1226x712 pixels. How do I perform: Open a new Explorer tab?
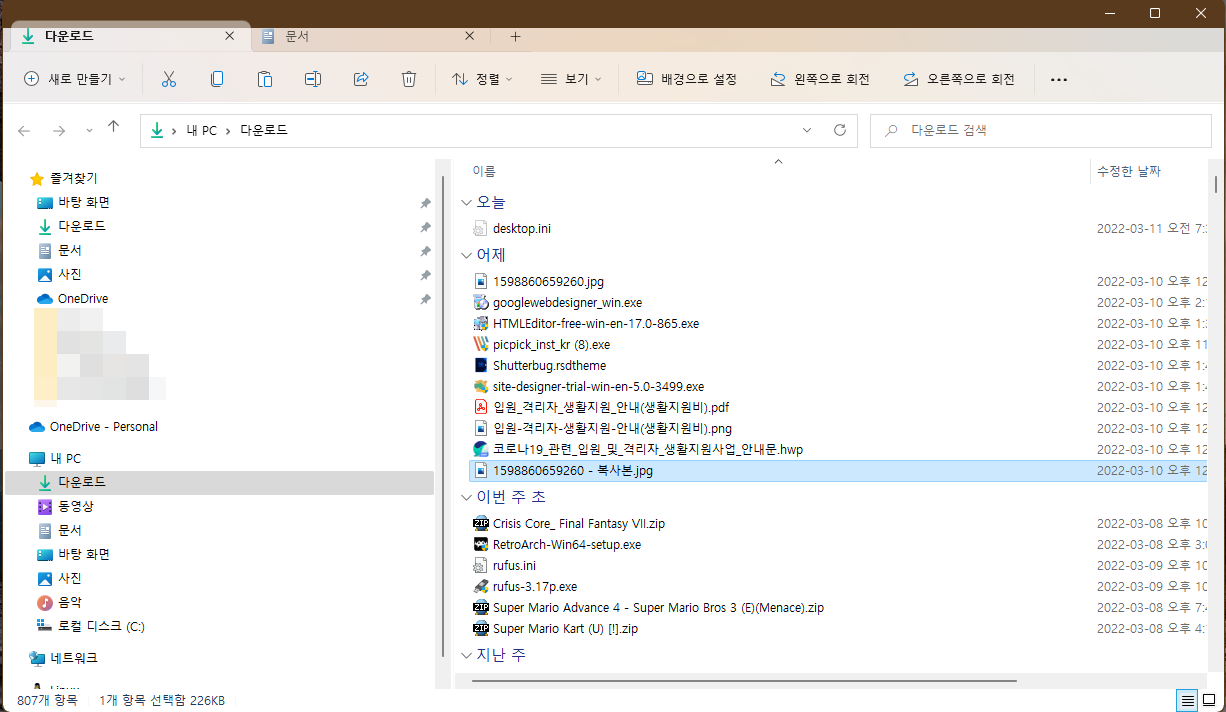coord(515,36)
